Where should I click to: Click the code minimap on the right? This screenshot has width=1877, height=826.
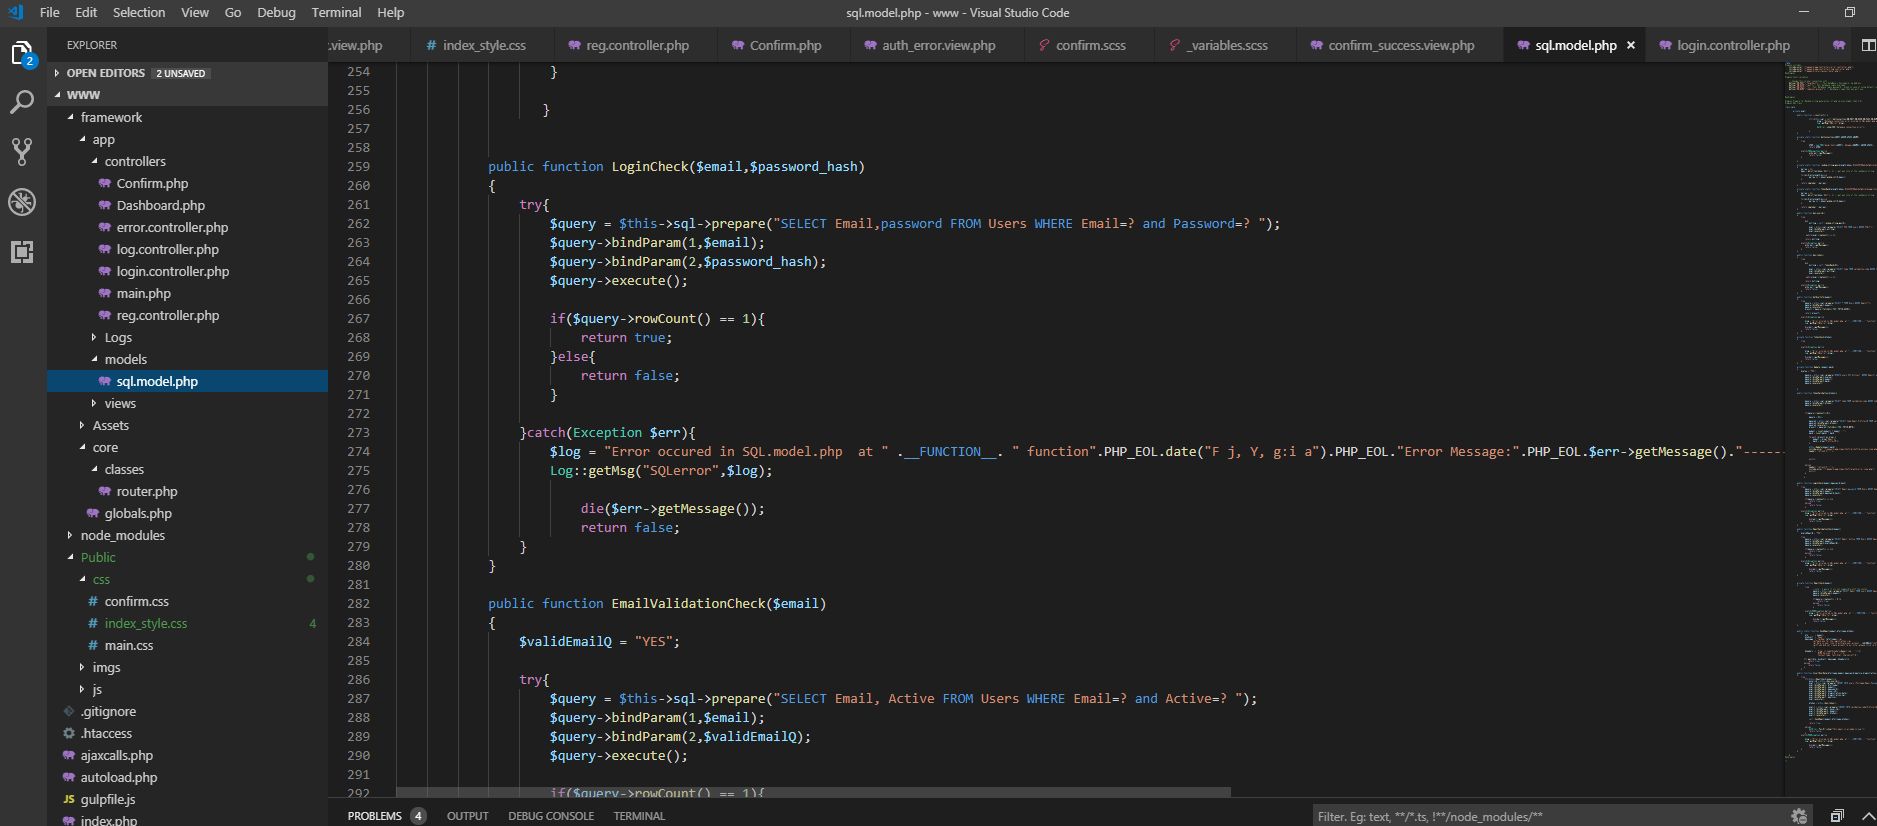pyautogui.click(x=1830, y=400)
